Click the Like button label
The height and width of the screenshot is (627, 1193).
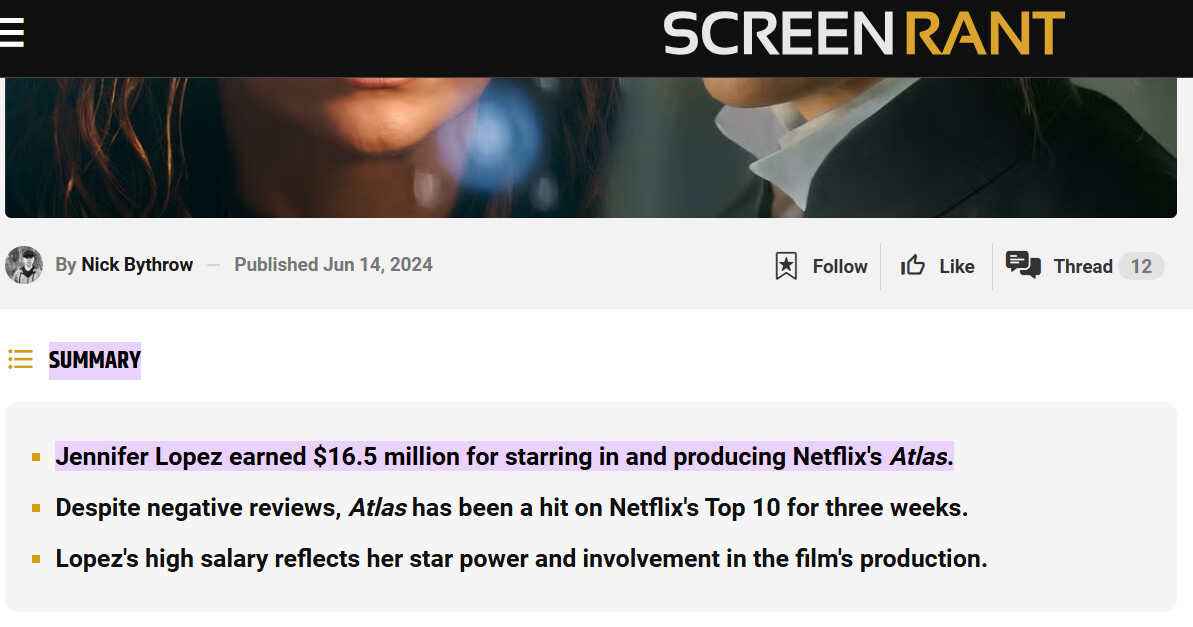click(956, 266)
